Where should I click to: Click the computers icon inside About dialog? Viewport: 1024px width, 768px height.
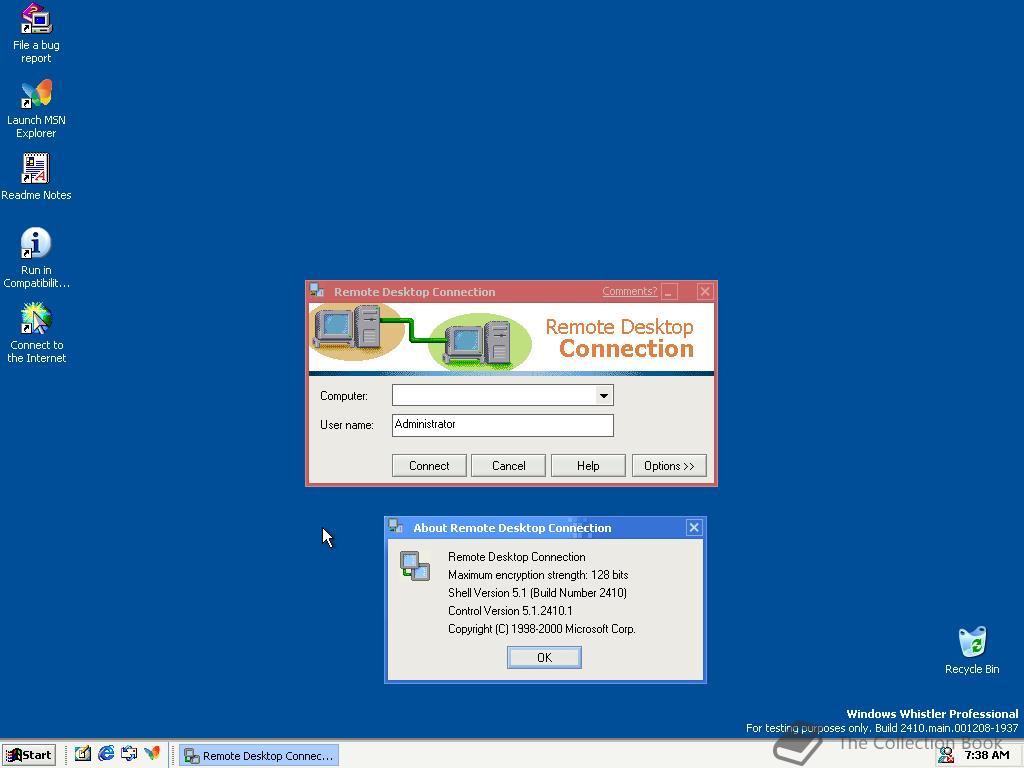click(x=415, y=566)
